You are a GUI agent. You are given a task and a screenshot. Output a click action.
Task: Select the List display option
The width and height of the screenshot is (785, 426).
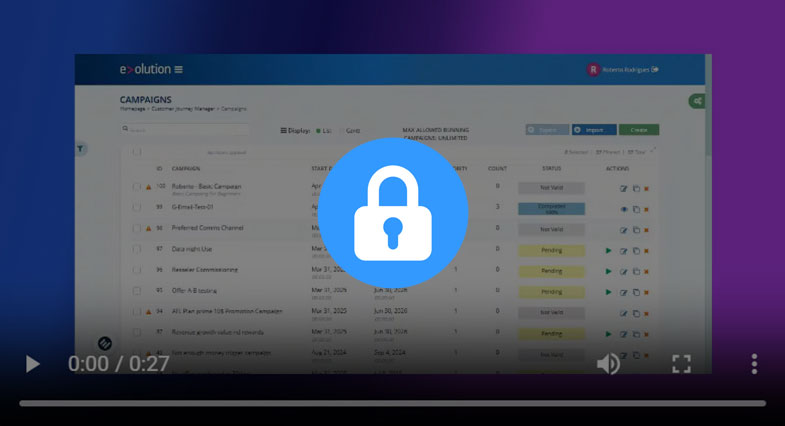click(x=322, y=130)
